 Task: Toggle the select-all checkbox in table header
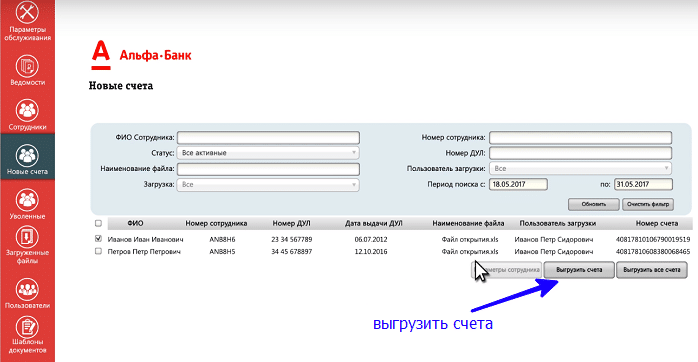click(x=98, y=223)
